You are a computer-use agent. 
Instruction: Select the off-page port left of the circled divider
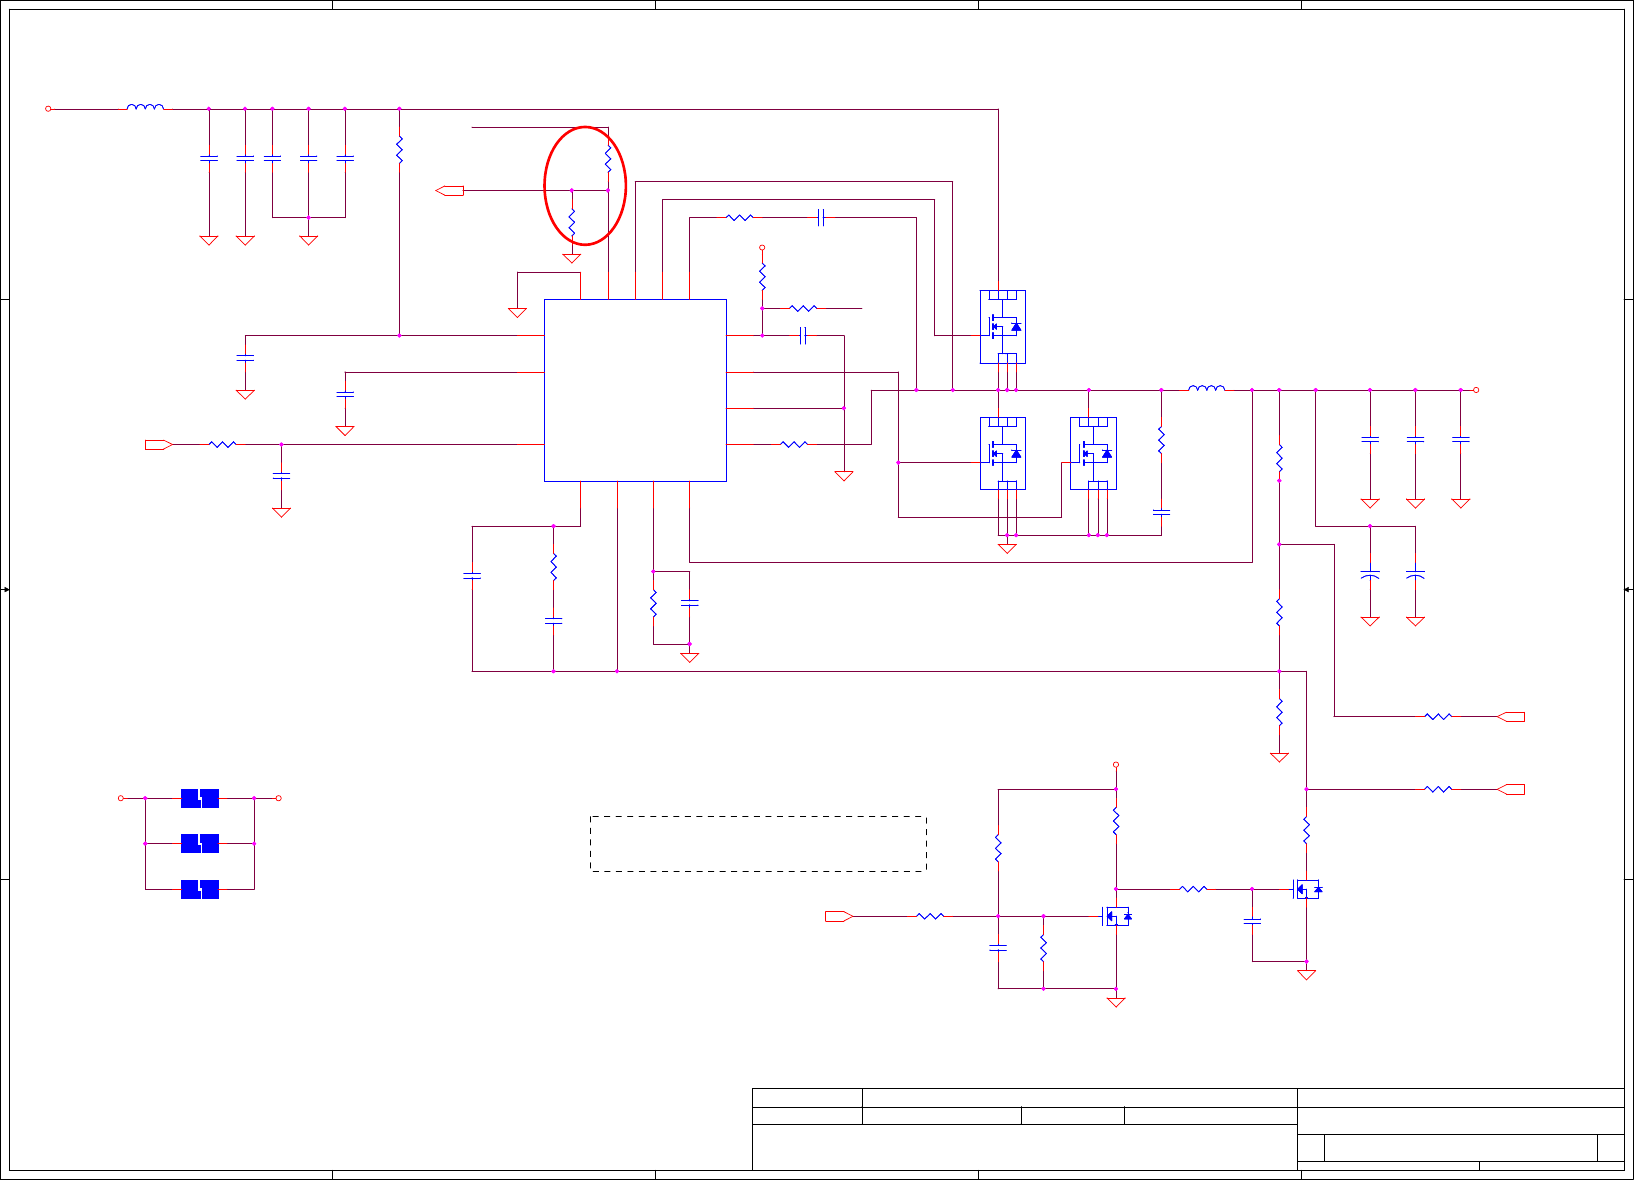(450, 190)
